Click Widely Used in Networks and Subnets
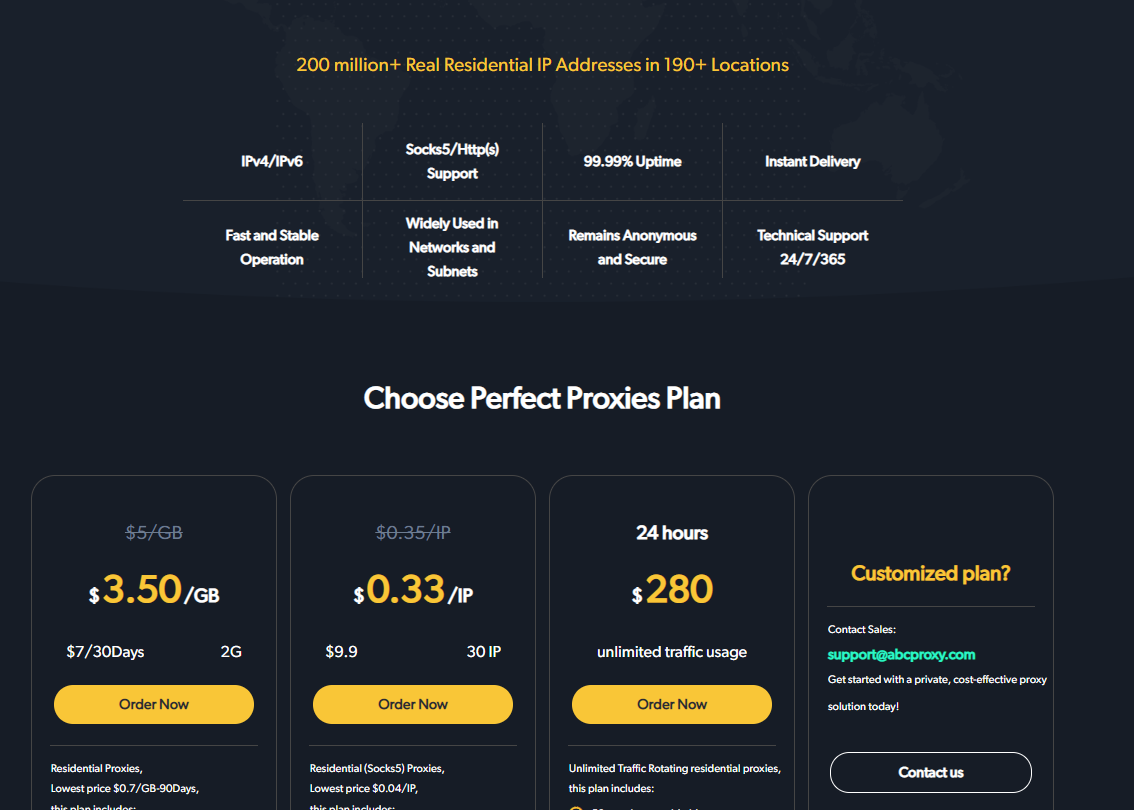Screen dimensions: 1134x810 click(x=452, y=247)
